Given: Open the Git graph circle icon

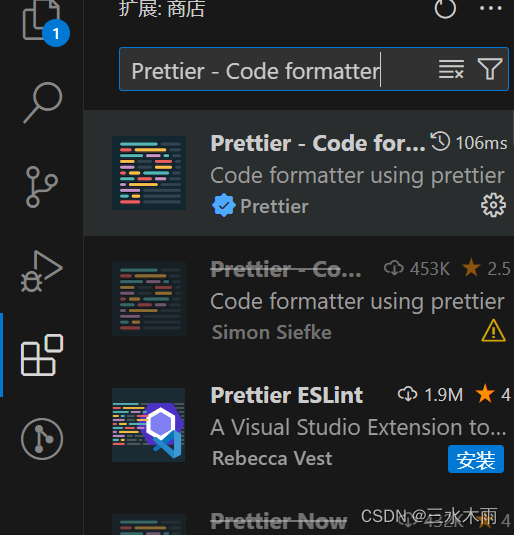Looking at the screenshot, I should (42, 439).
